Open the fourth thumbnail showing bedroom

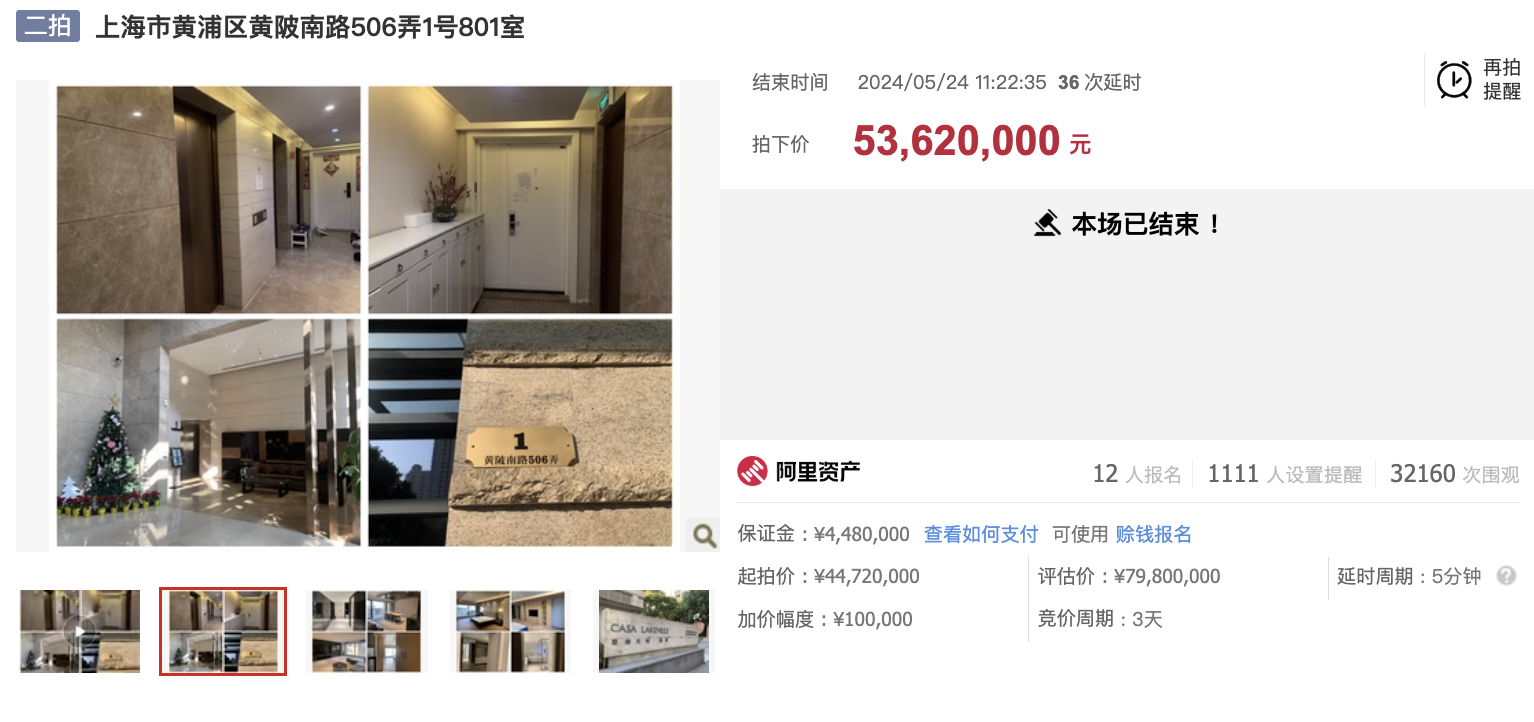(x=509, y=631)
